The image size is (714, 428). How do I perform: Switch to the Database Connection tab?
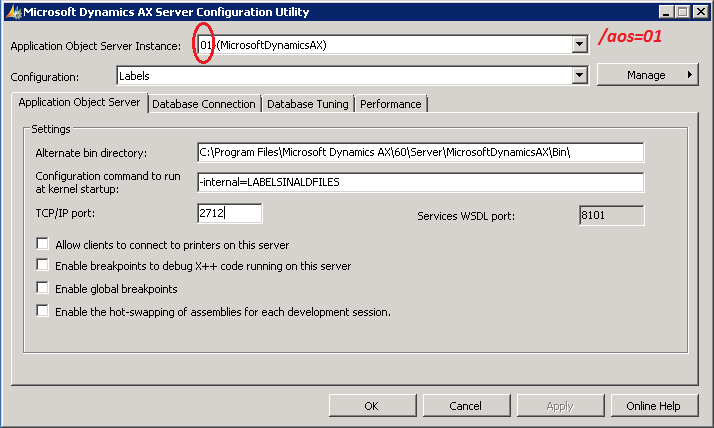coord(204,104)
